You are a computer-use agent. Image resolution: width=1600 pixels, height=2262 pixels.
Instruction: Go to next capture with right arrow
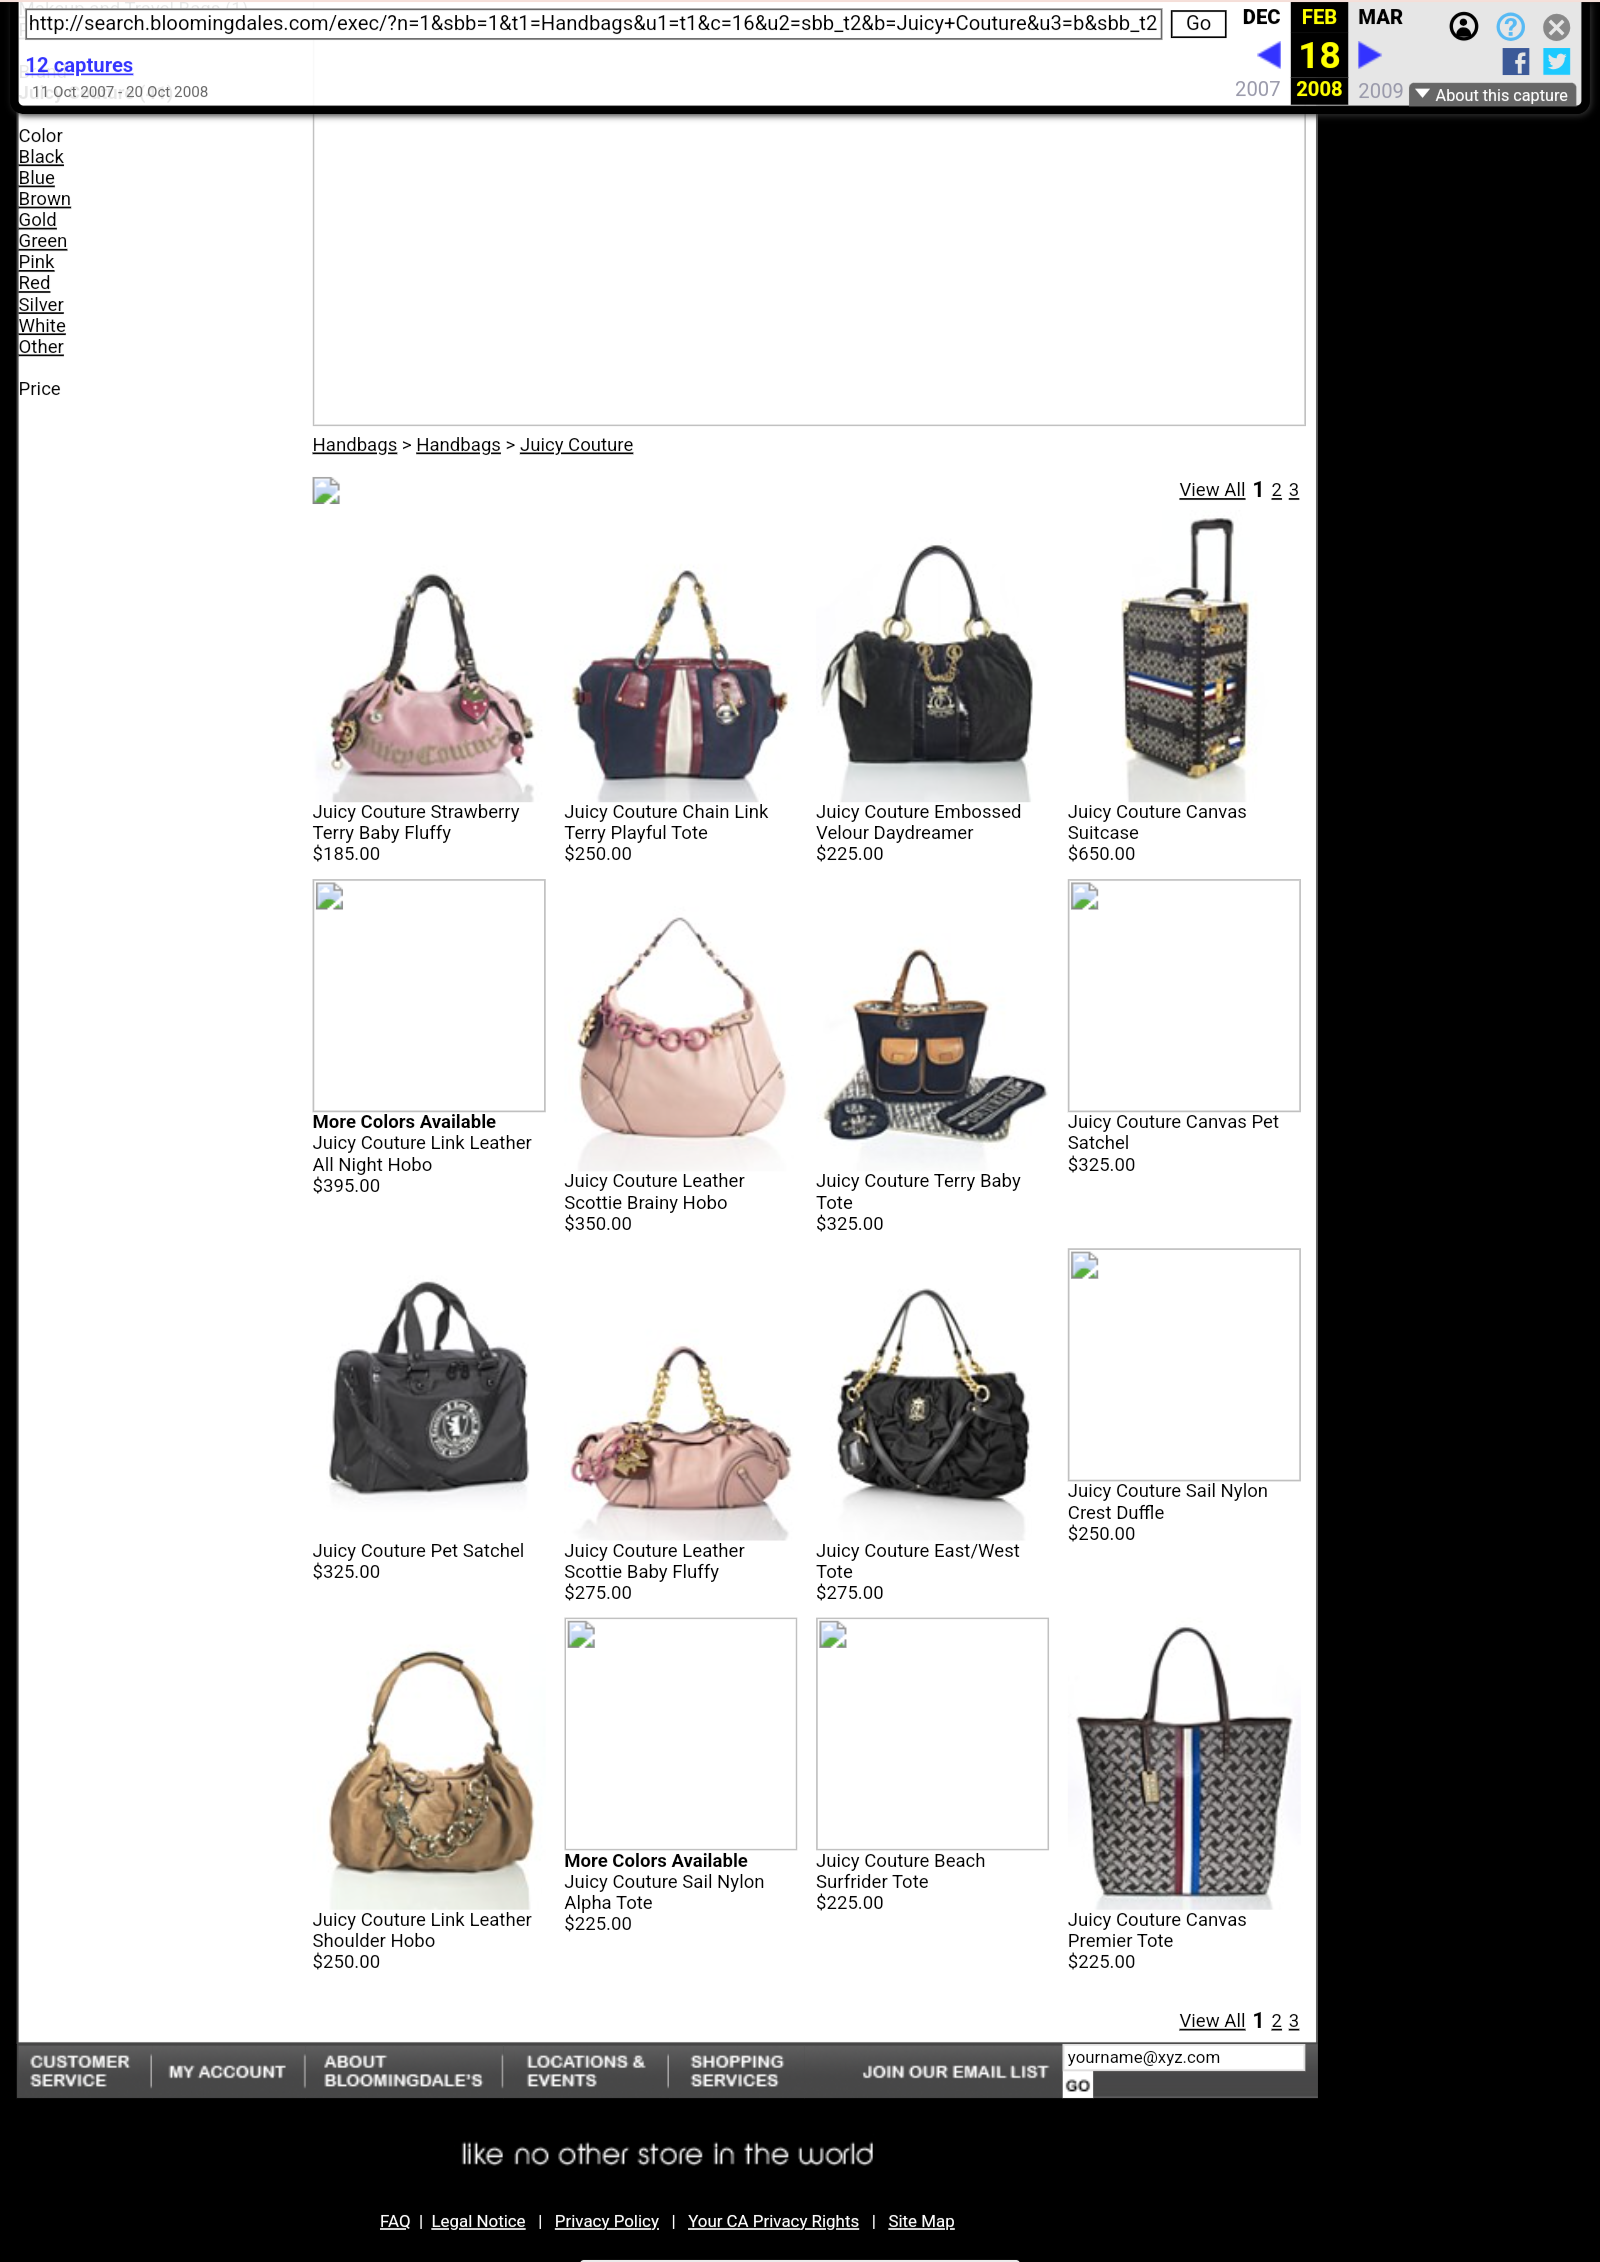[1370, 55]
